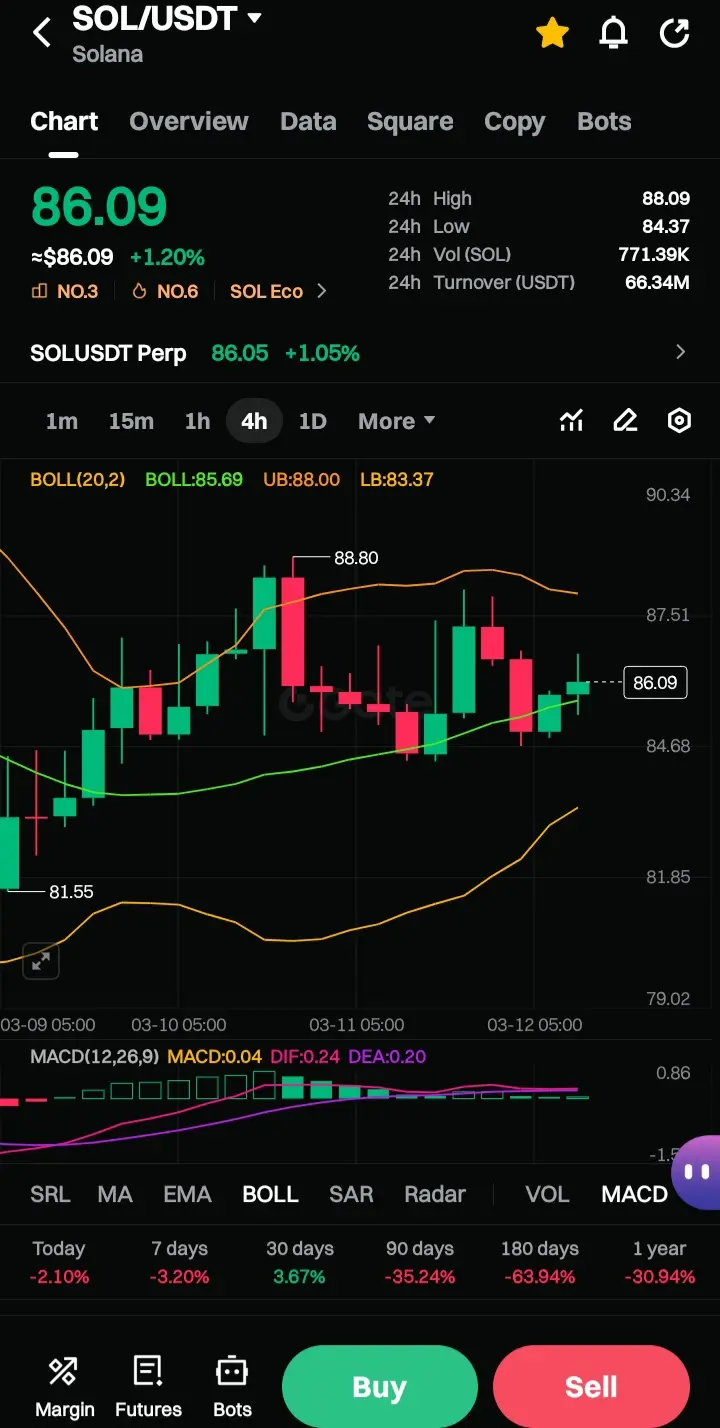The height and width of the screenshot is (1428, 720).
Task: Tap the NO.6 hot ranking tag
Action: pos(165,291)
